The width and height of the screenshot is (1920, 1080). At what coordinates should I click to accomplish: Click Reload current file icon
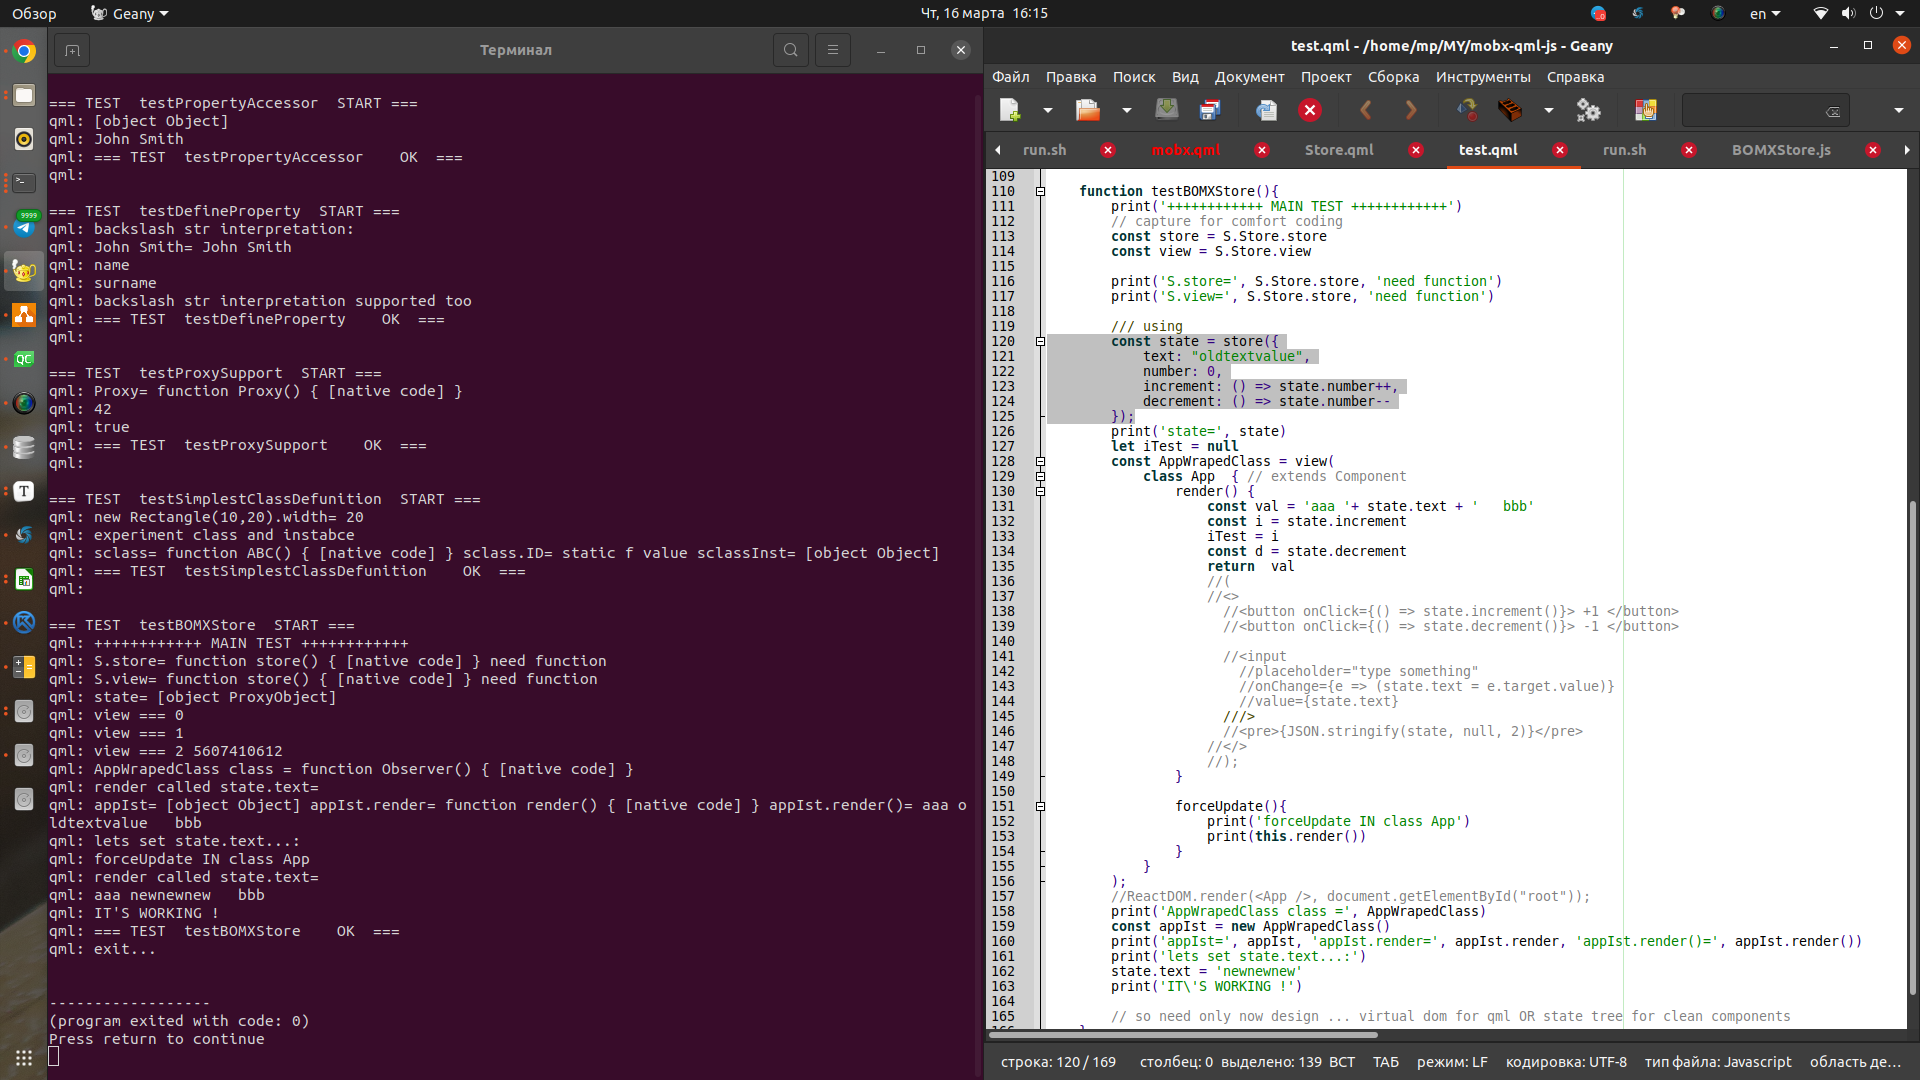tap(1266, 110)
